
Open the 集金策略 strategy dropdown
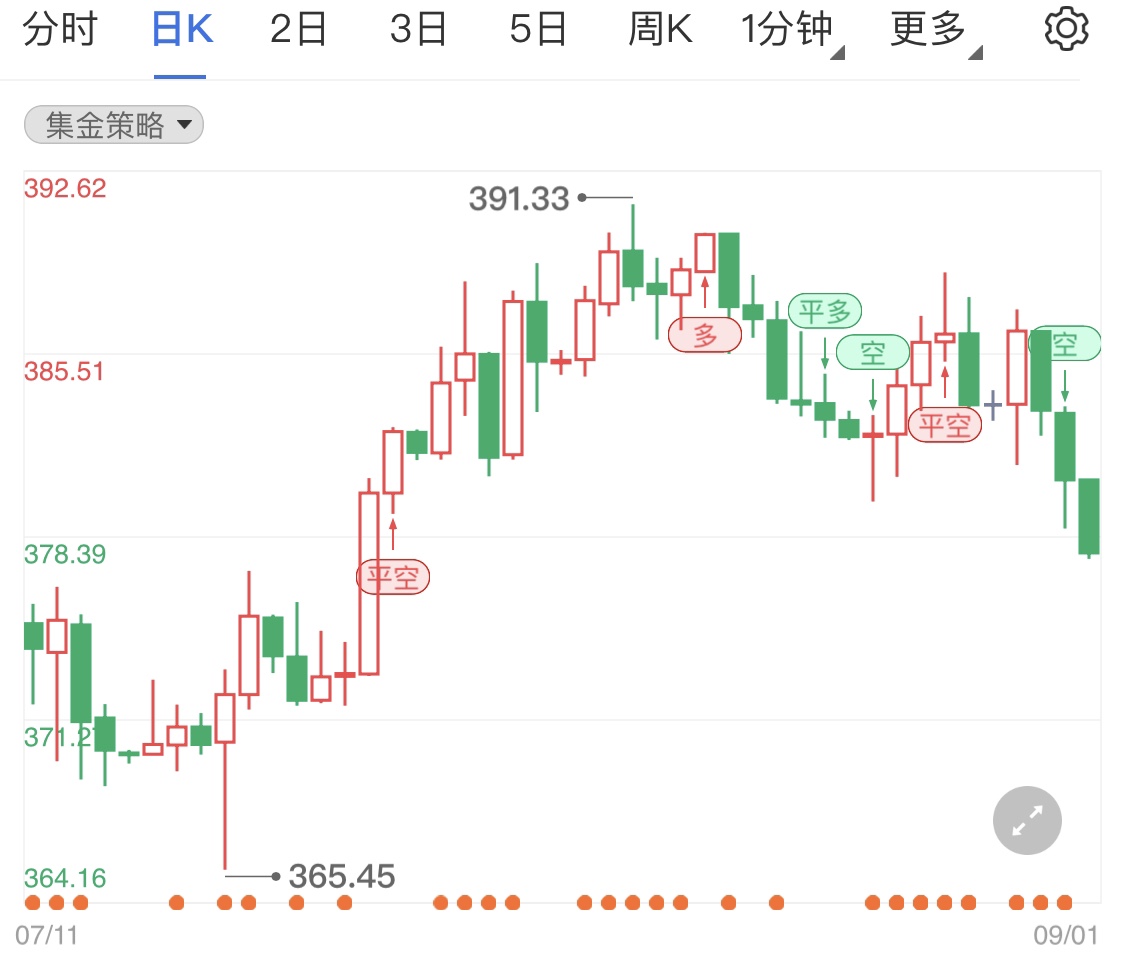[x=114, y=125]
